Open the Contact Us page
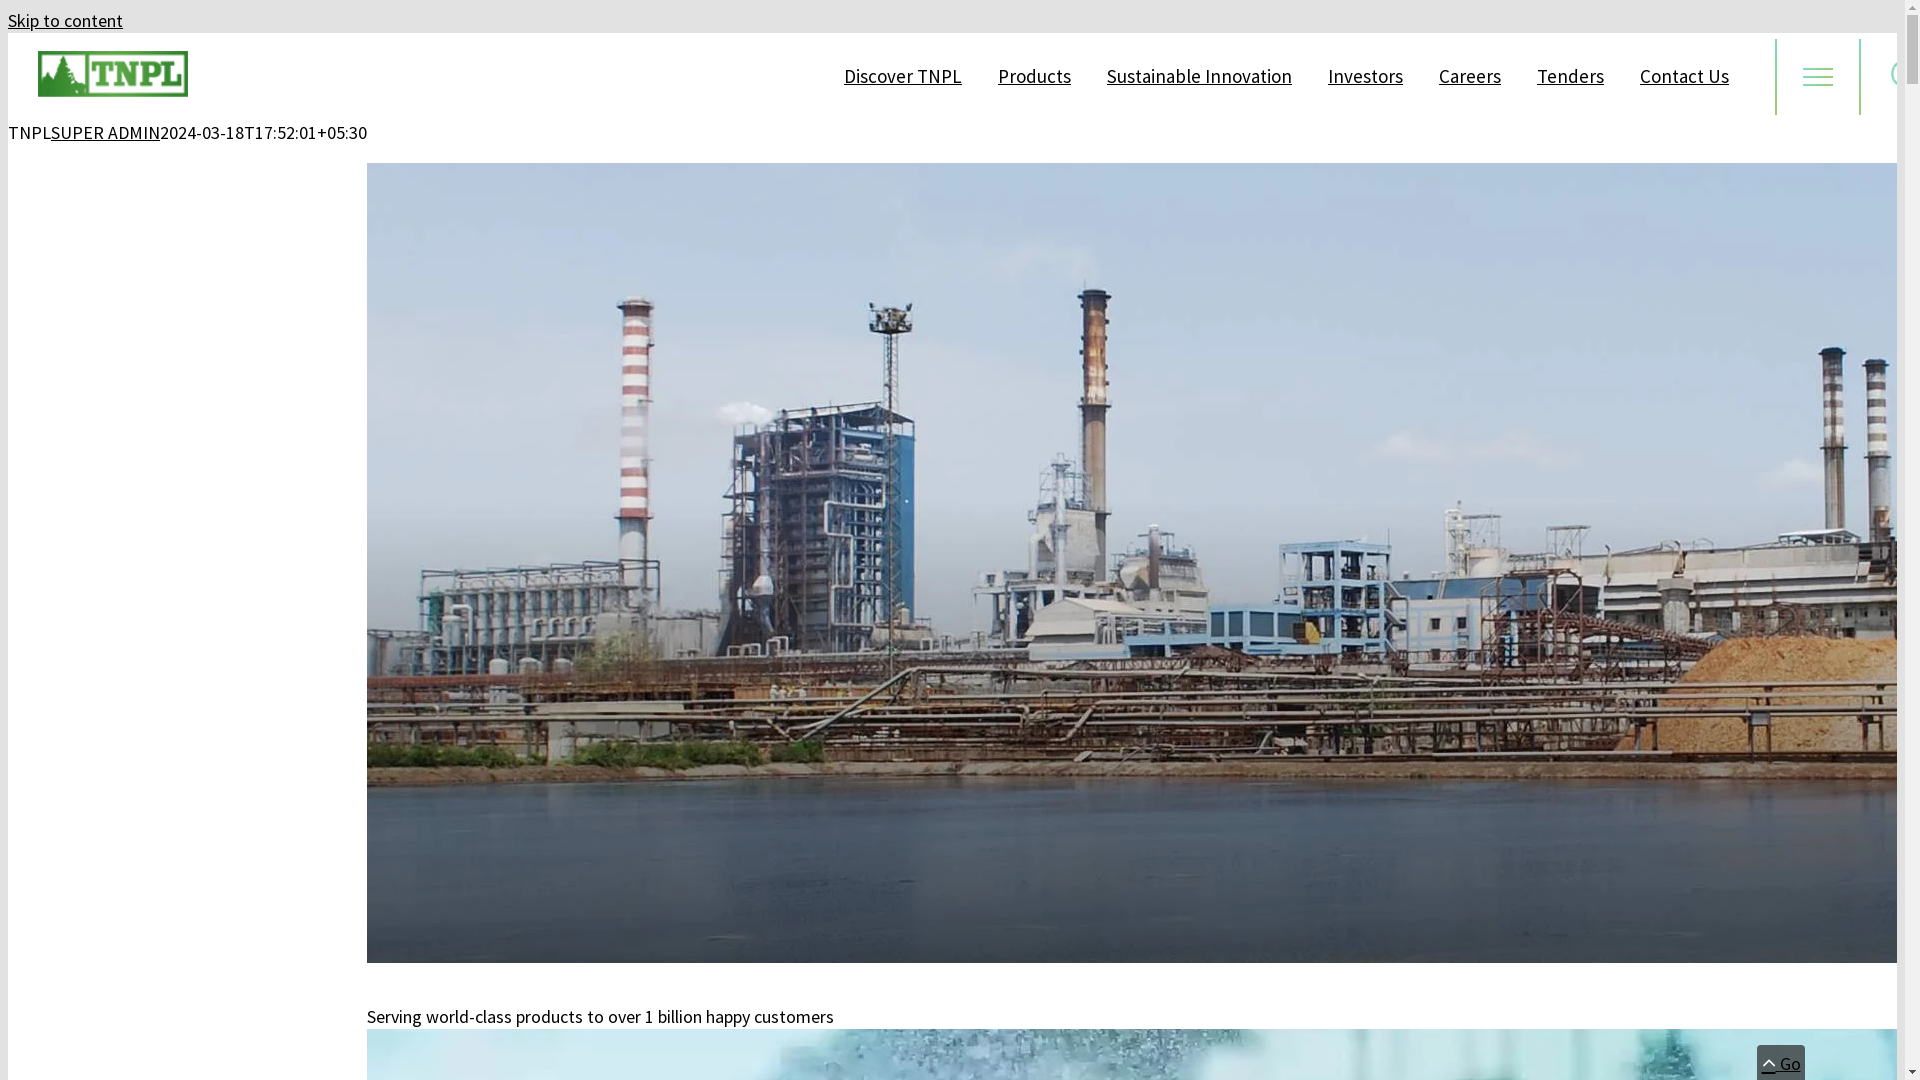 pos(1683,76)
